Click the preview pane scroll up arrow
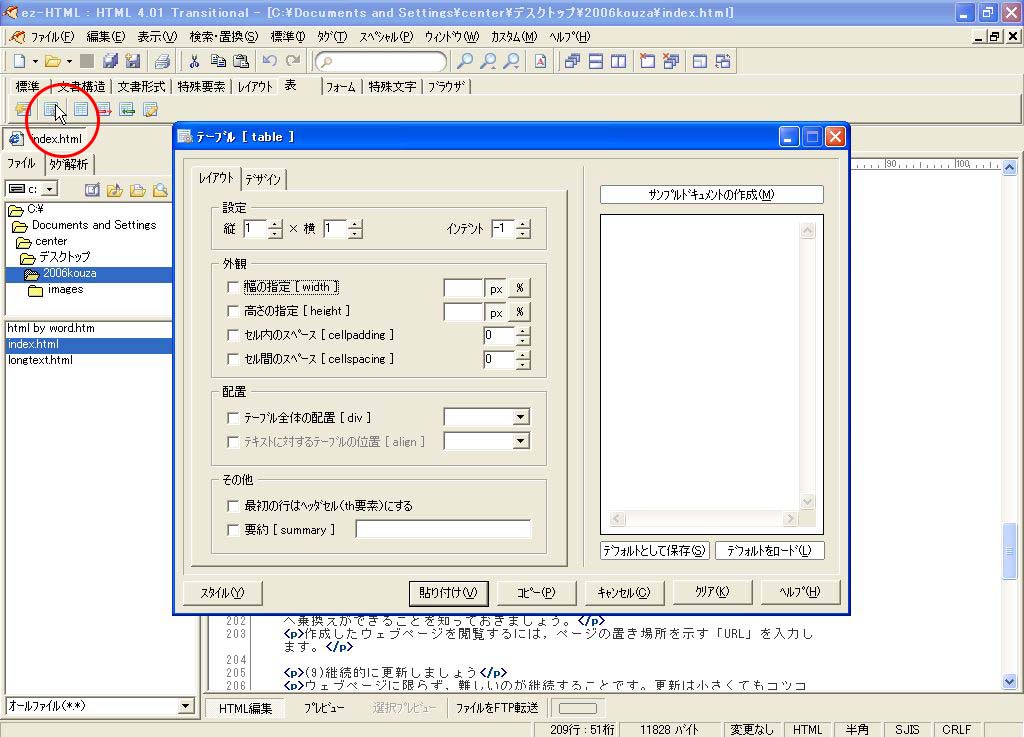The width and height of the screenshot is (1024, 737). pyautogui.click(x=807, y=230)
